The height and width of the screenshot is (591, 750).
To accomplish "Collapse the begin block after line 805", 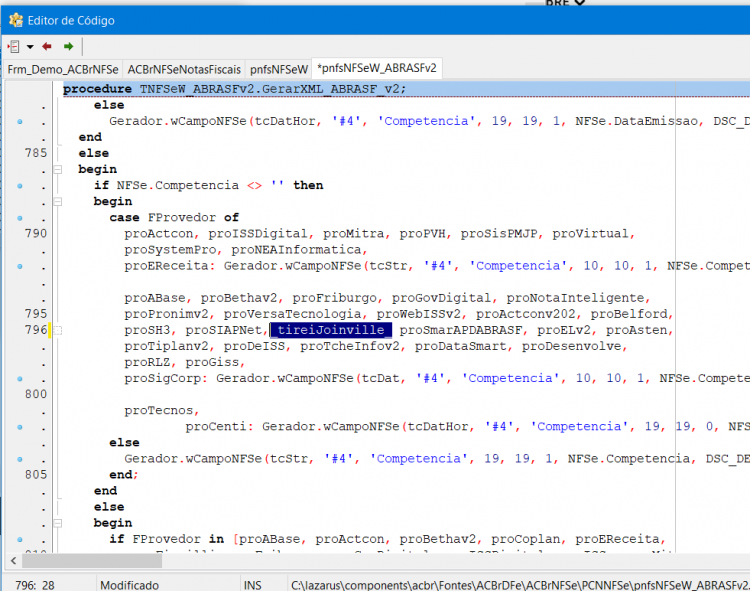I will pos(58,523).
